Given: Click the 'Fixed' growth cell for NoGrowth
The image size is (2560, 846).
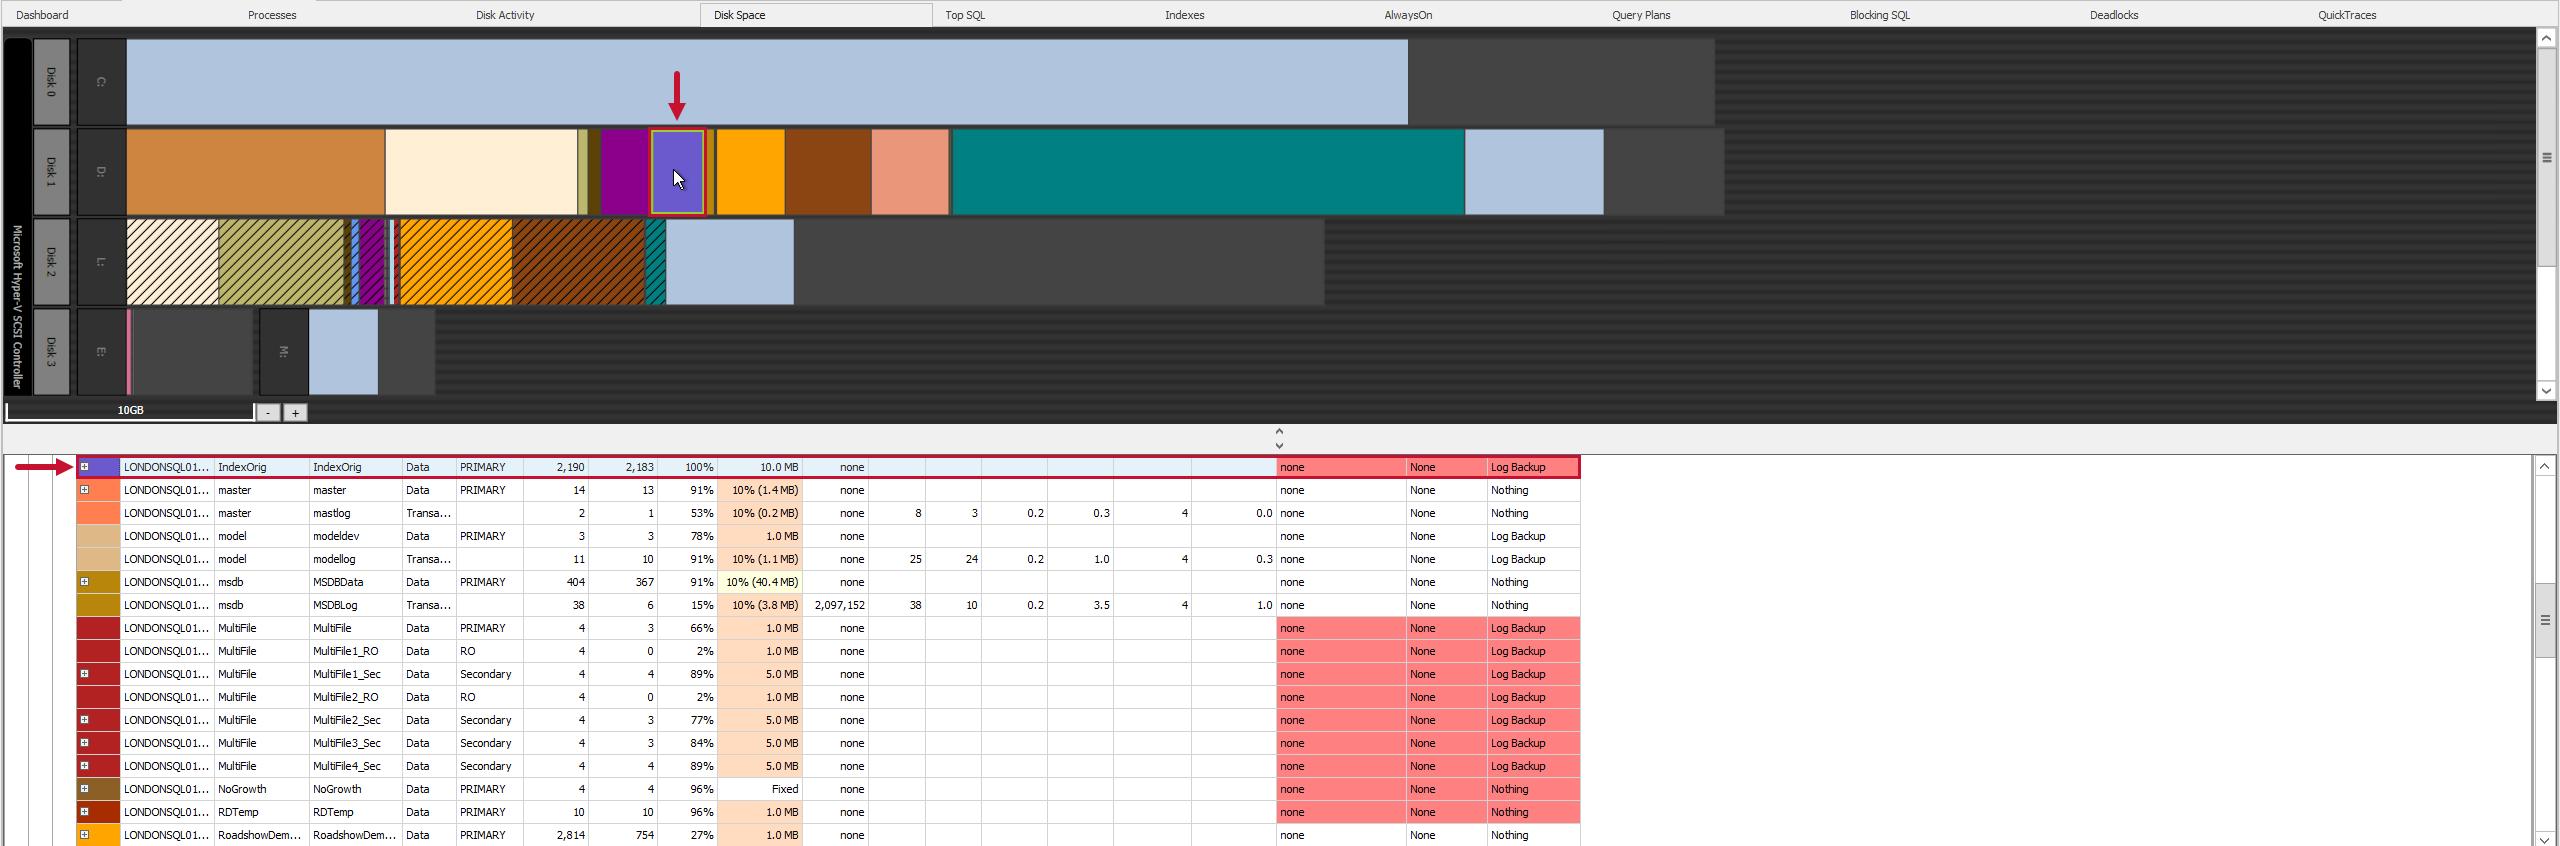Looking at the screenshot, I should (760, 789).
